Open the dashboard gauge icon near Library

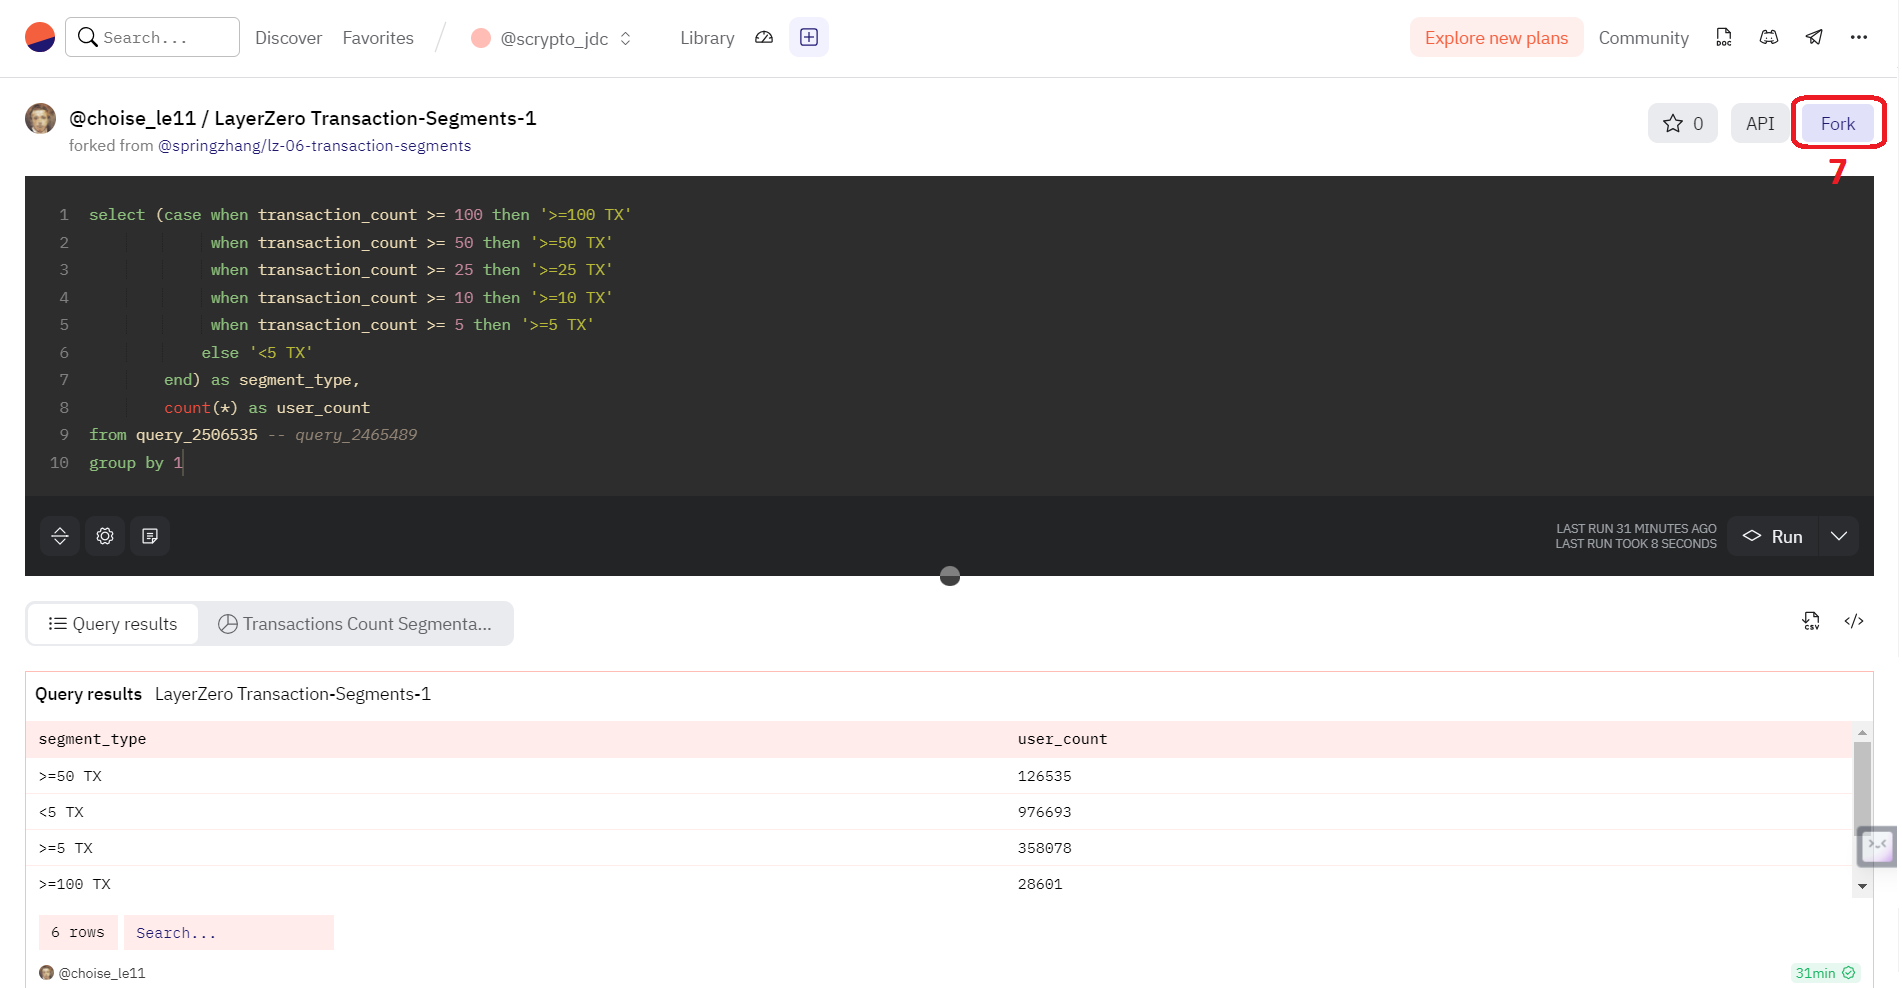click(764, 38)
